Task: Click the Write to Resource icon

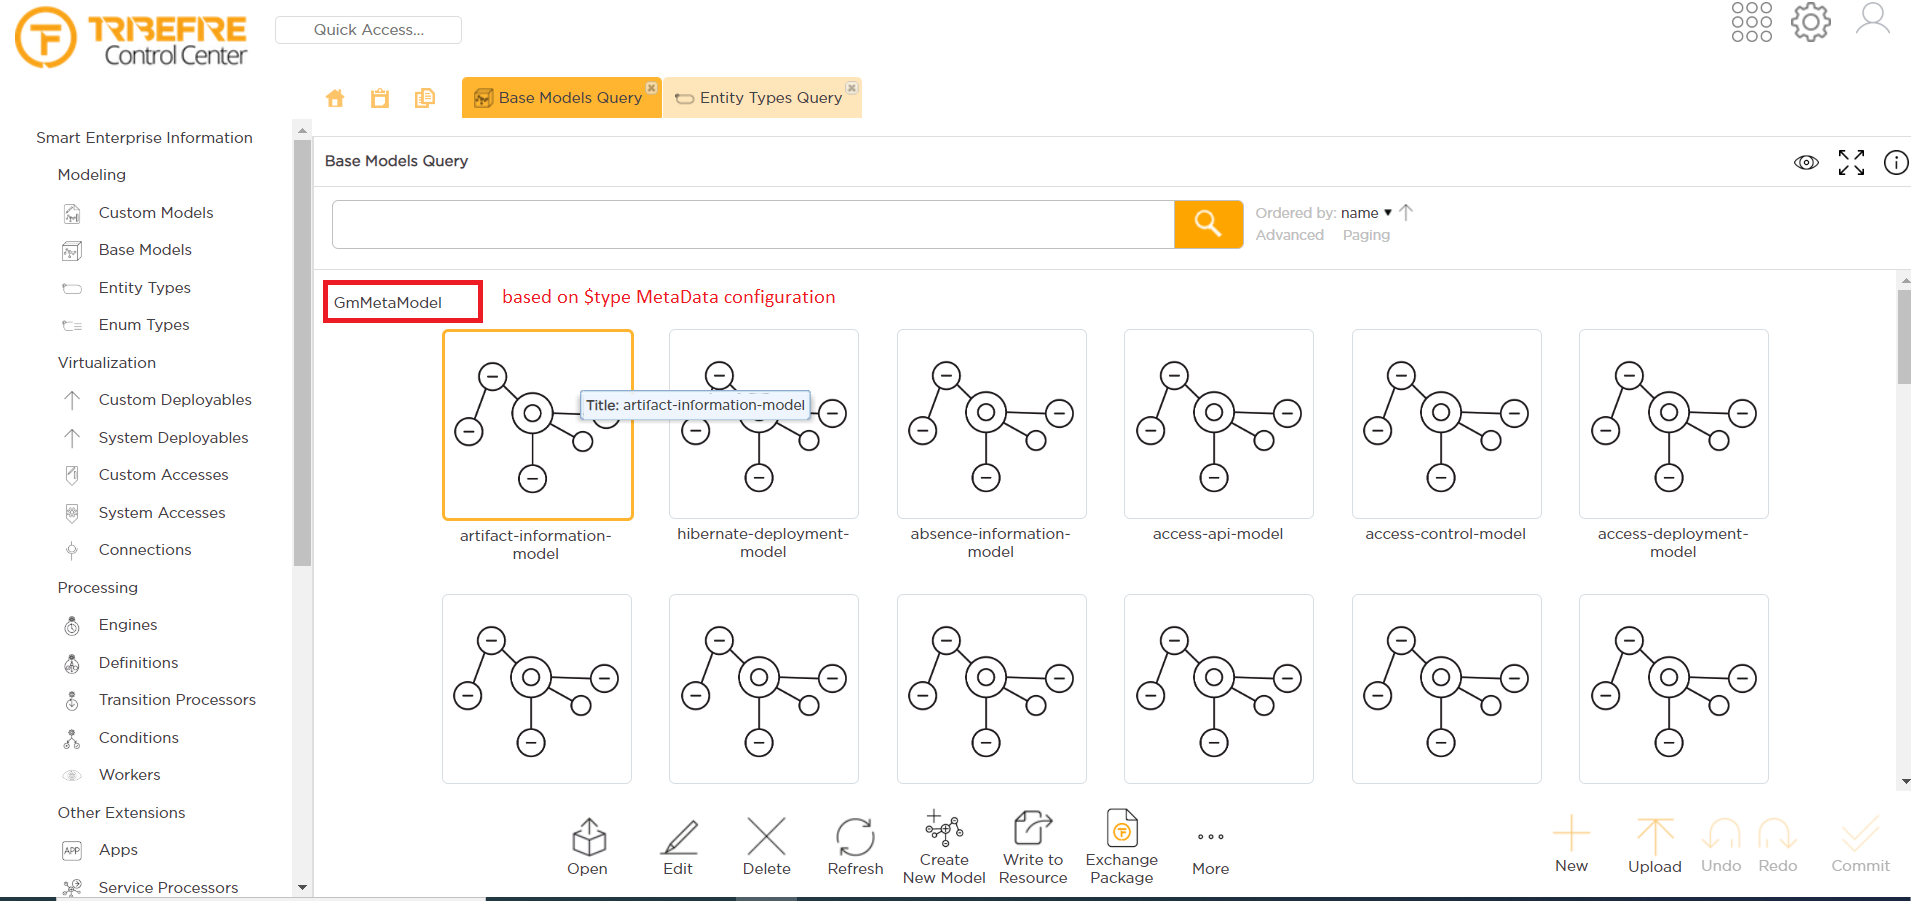Action: pos(1032,829)
